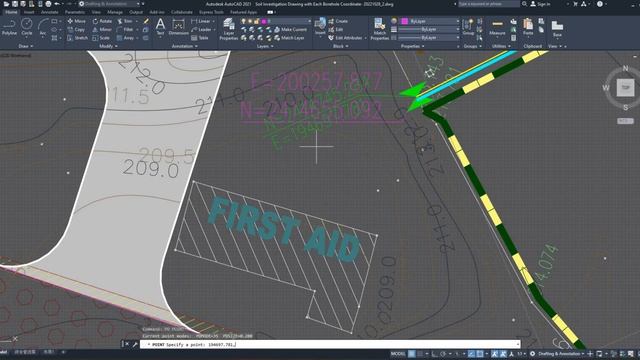
Task: Click Make Current layer button
Action: coord(290,29)
